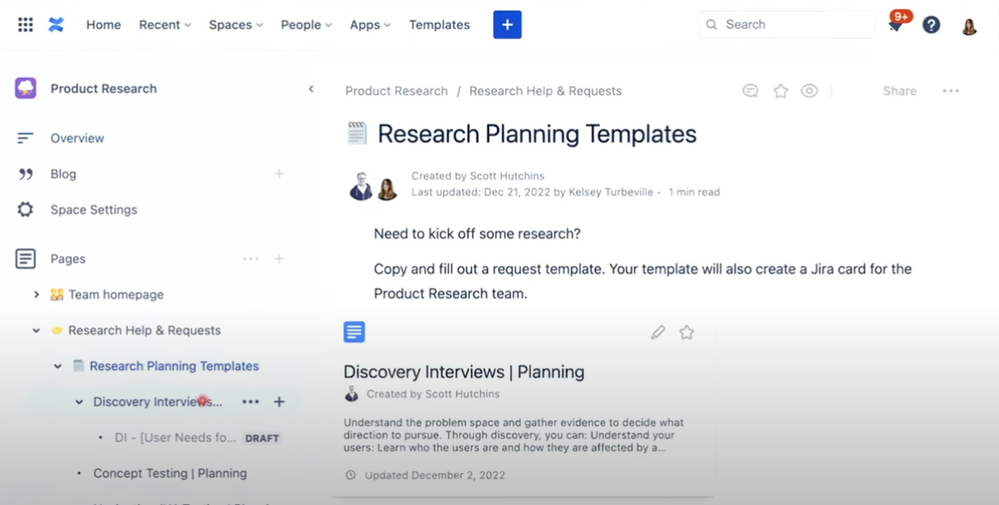Expand the Team homepage tree item
Viewport: 999px width, 505px height.
[x=36, y=294]
